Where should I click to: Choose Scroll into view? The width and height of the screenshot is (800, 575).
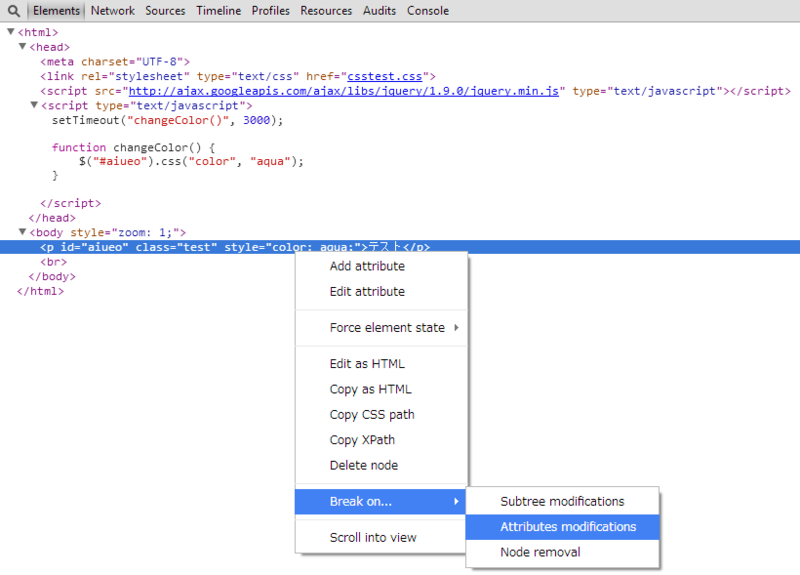[381, 538]
